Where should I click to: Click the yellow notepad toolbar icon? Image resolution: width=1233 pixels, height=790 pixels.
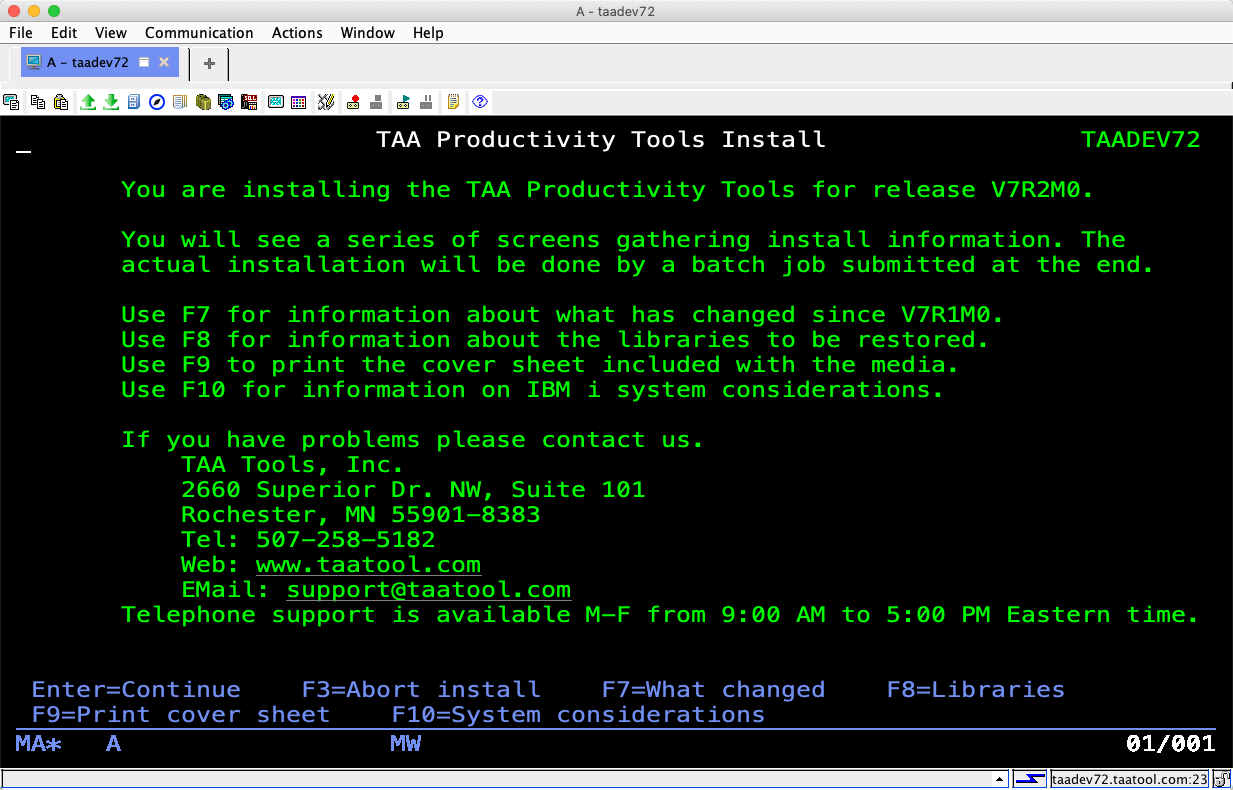[454, 102]
